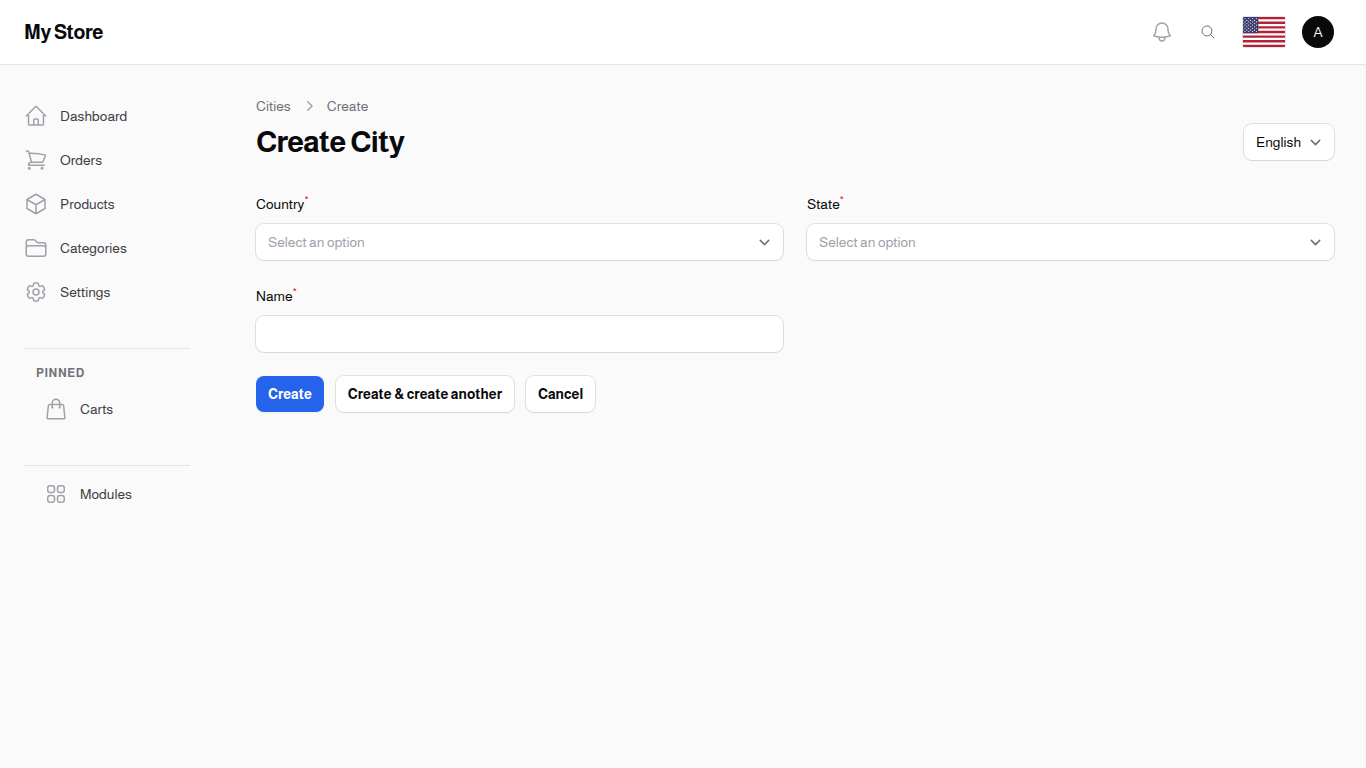Viewport: 1366px width, 768px height.
Task: Open Products via the box icon
Action: pyautogui.click(x=36, y=204)
